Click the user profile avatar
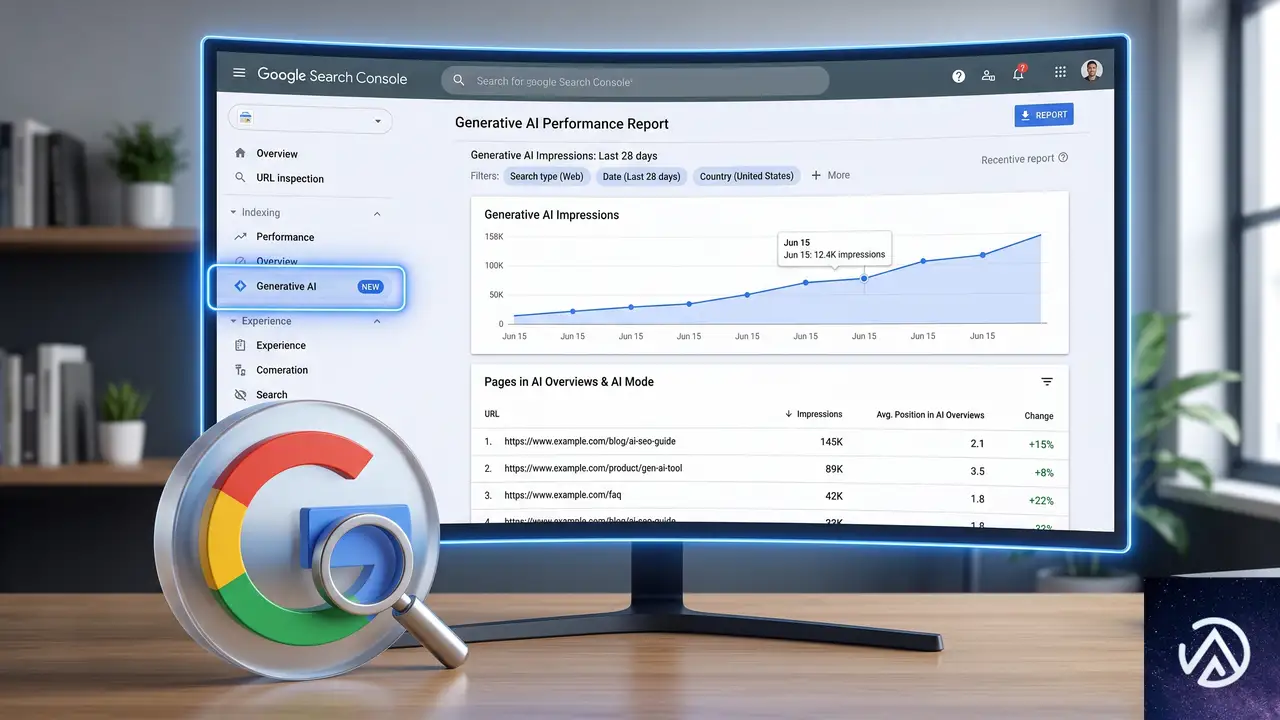The height and width of the screenshot is (720, 1280). [1092, 70]
